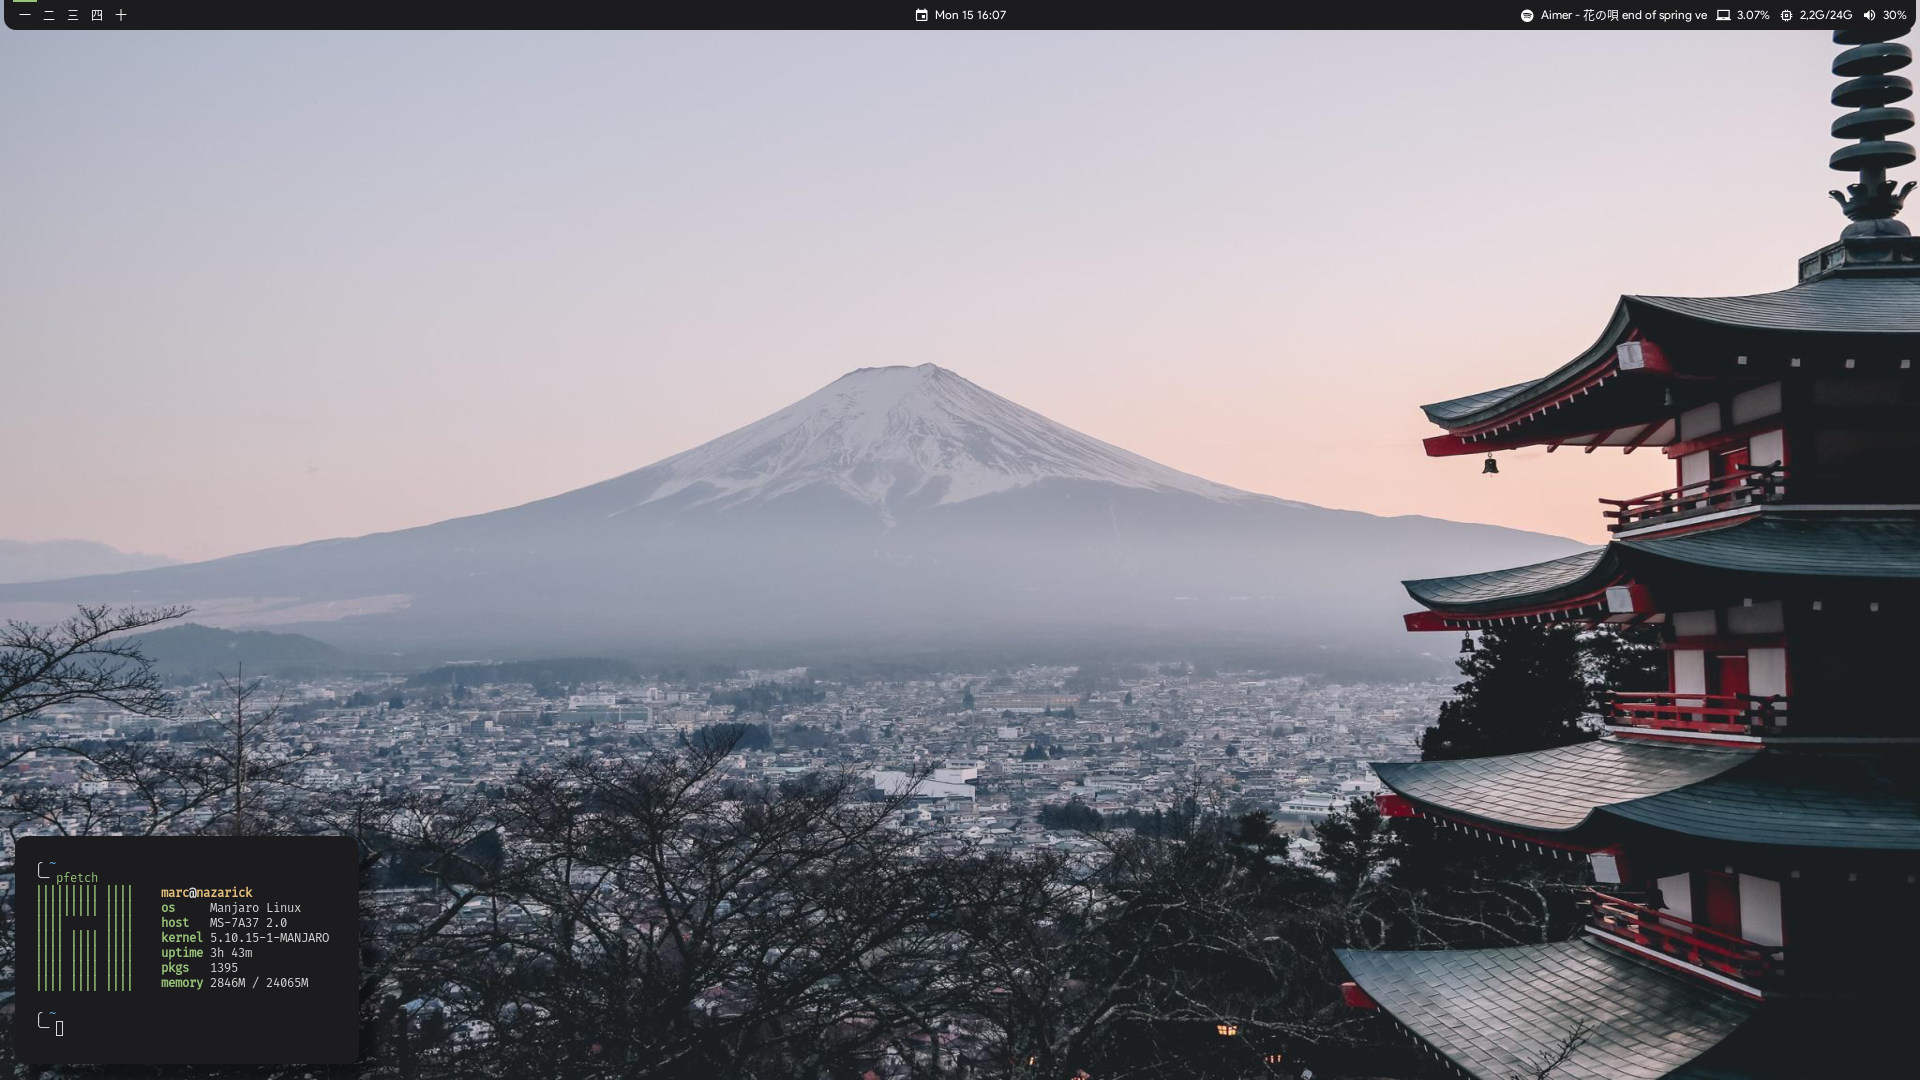Click the laptop CPU usage icon
The width and height of the screenshot is (1920, 1080).
1723,15
